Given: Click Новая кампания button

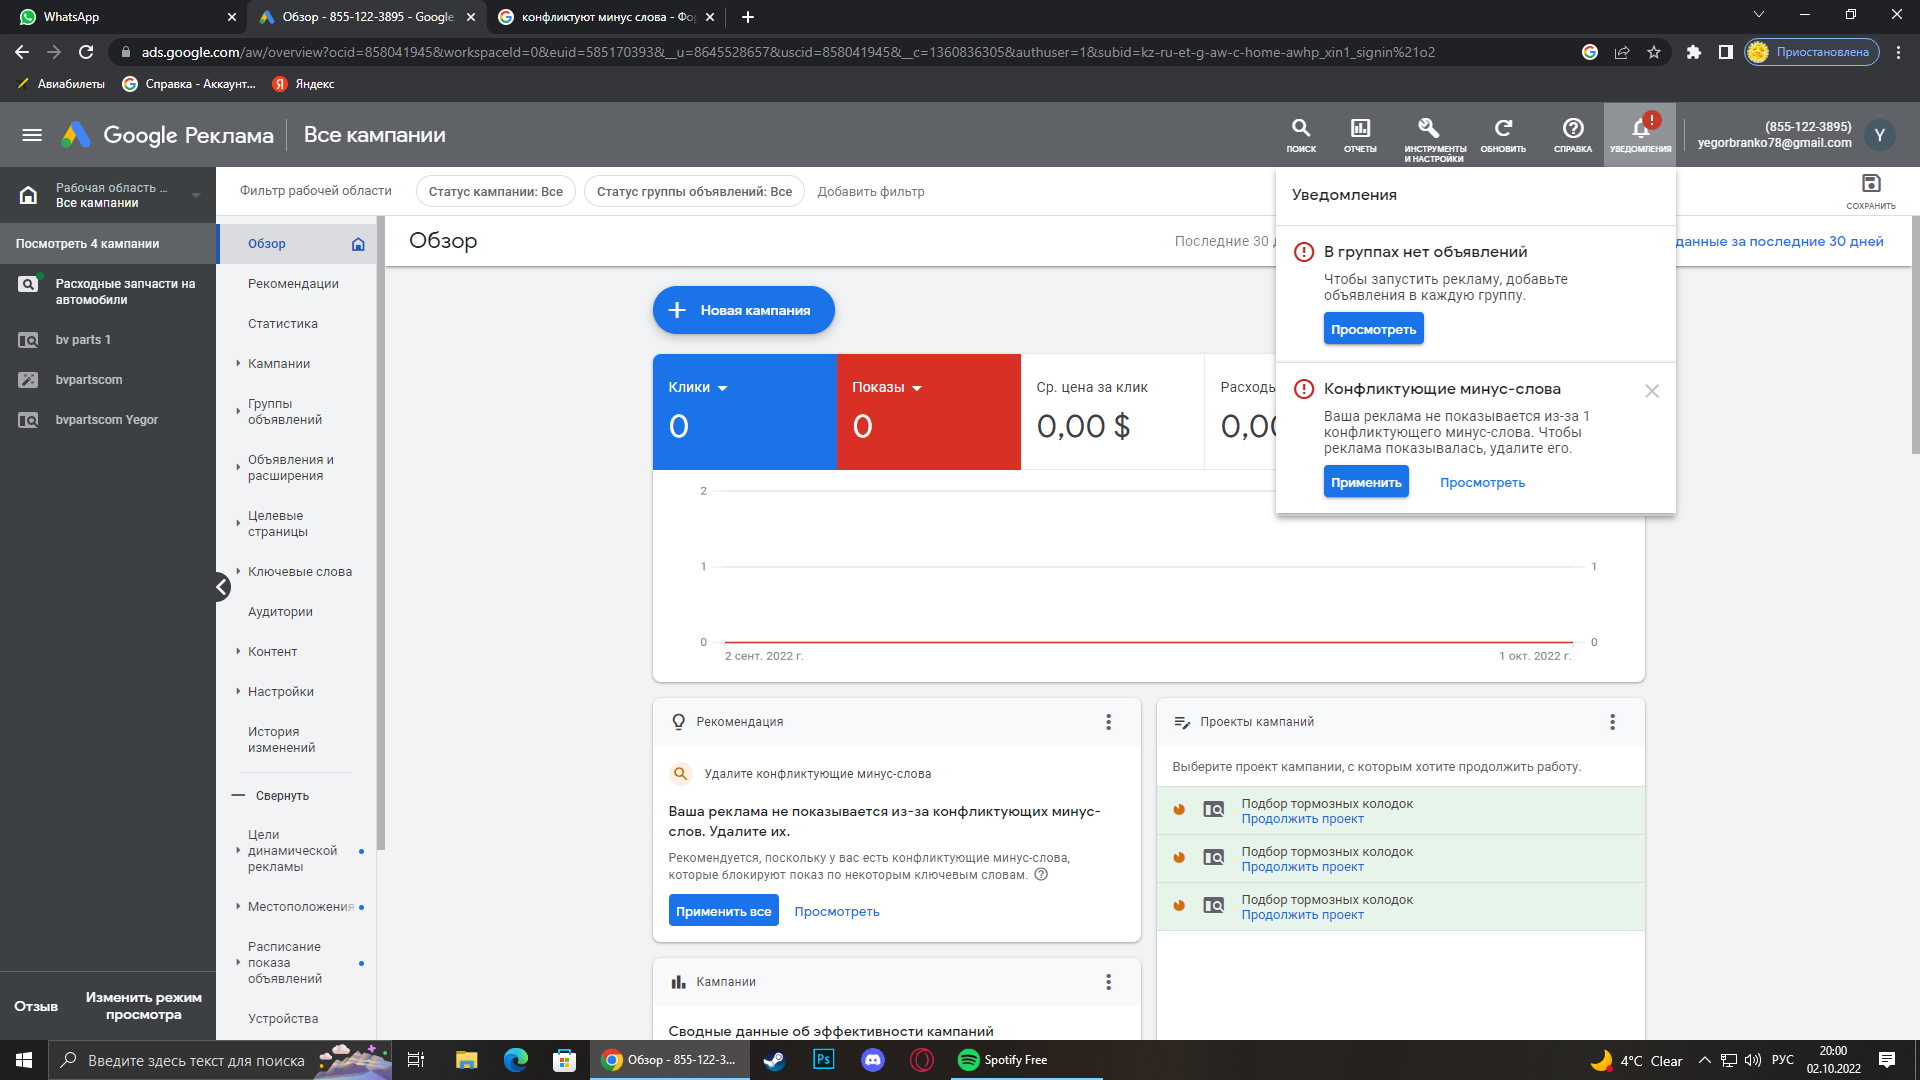Looking at the screenshot, I should [x=744, y=310].
